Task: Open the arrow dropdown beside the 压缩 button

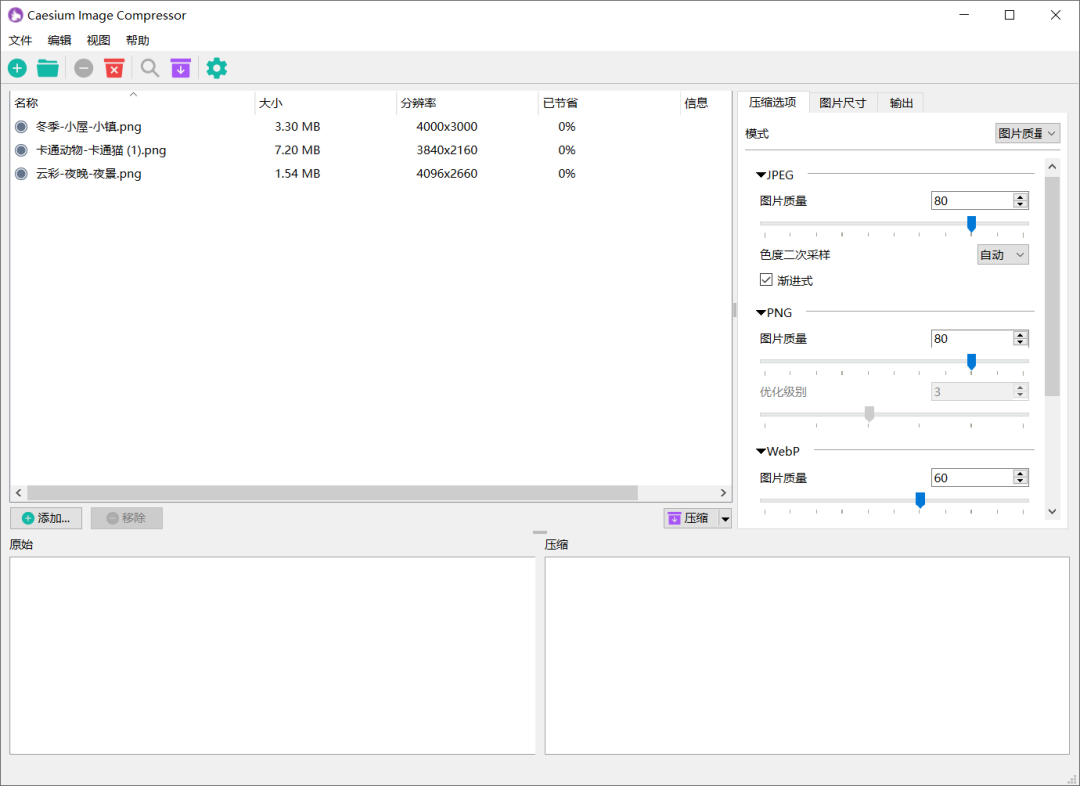Action: (x=725, y=519)
